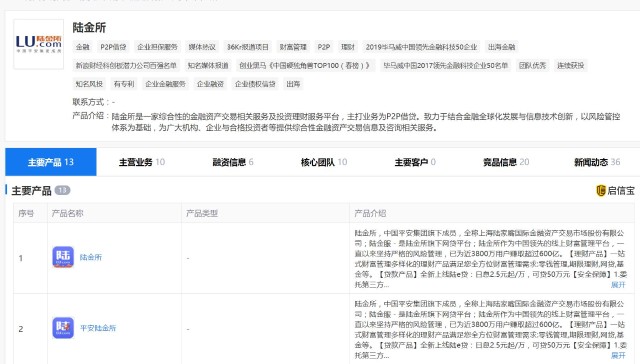Click the 财富管理 tag
The height and width of the screenshot is (364, 640).
pos(293,47)
